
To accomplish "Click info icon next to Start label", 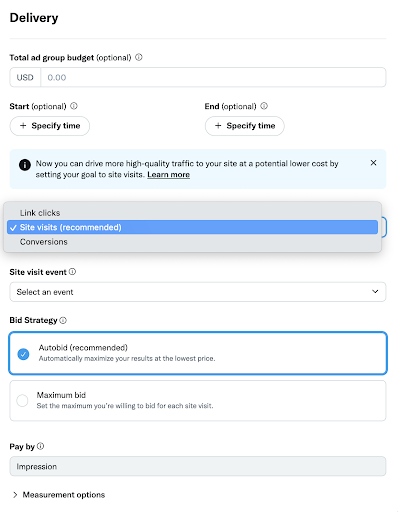I will (x=74, y=106).
